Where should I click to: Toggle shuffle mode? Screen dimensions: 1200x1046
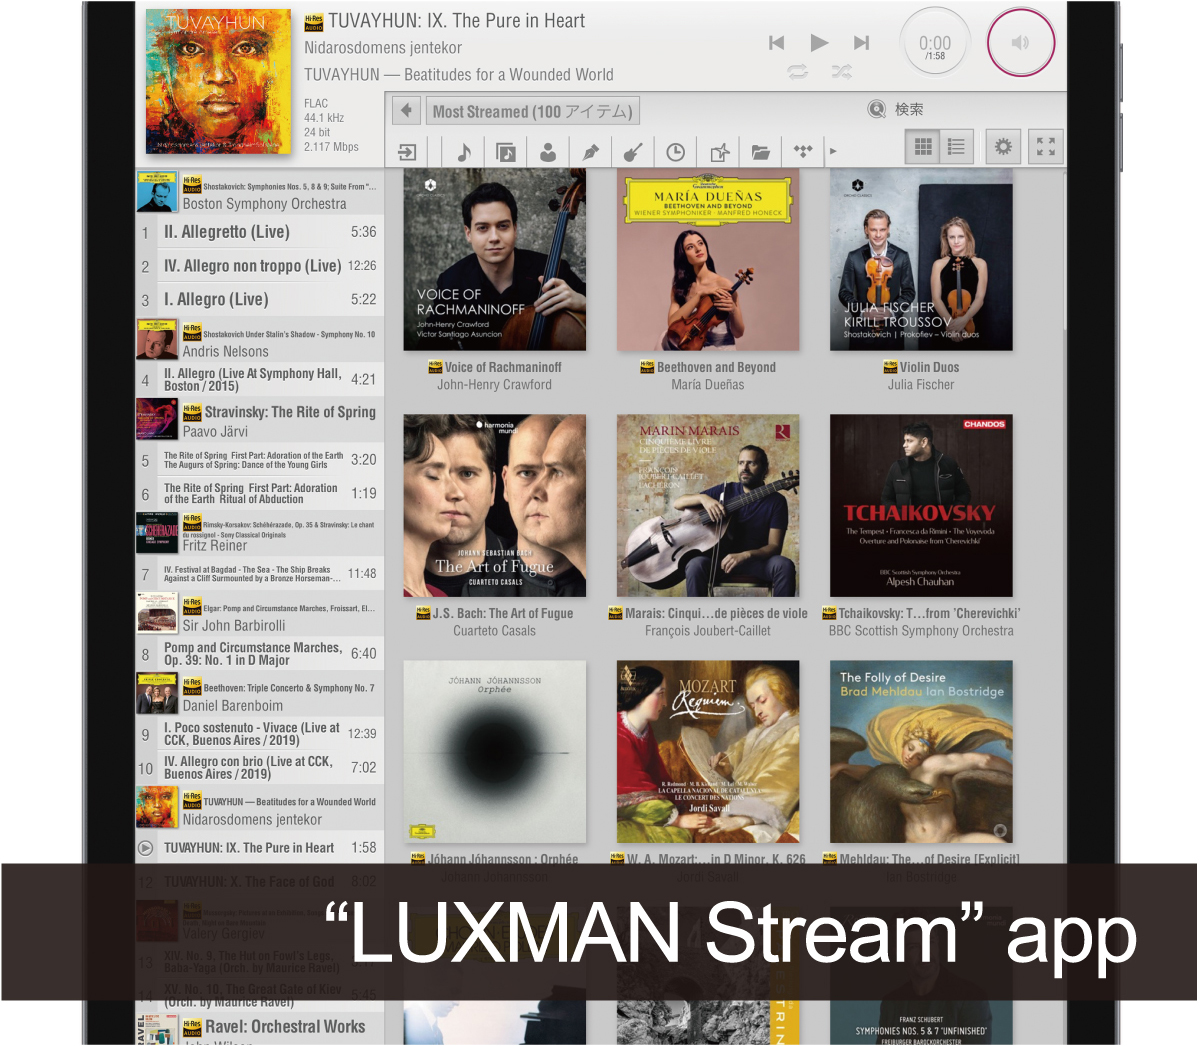842,71
